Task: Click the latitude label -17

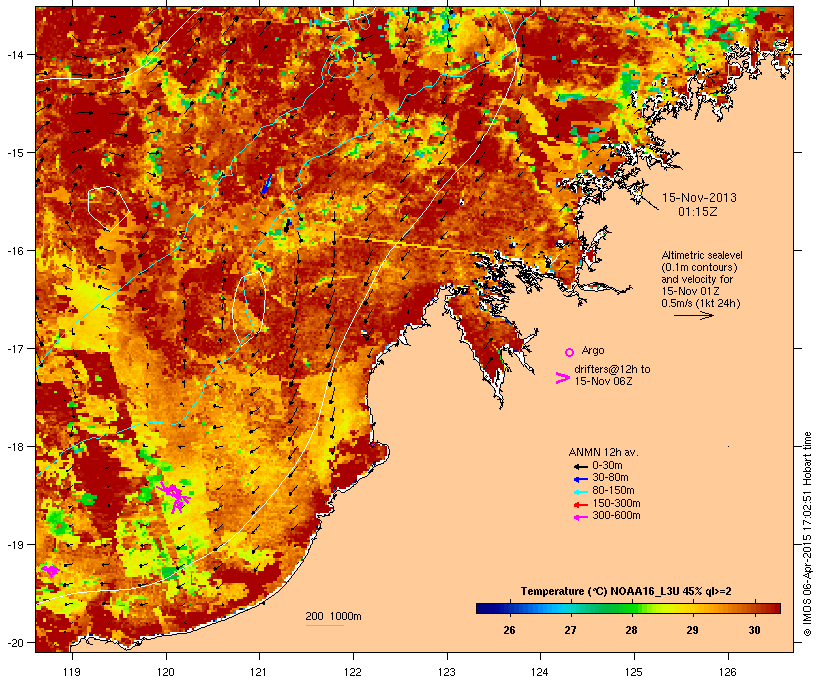Action: tap(15, 348)
